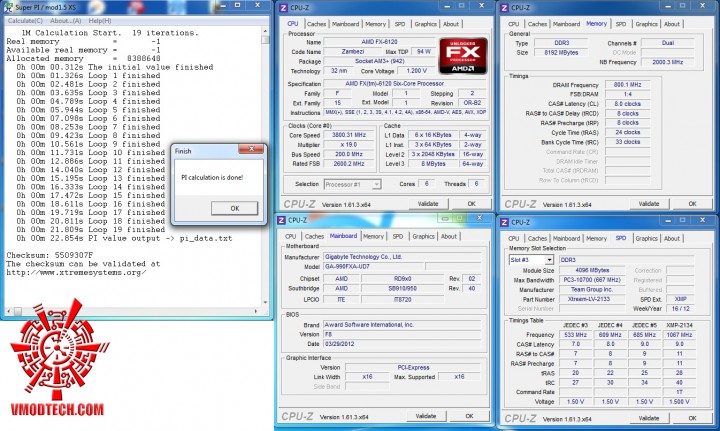This screenshot has height=431, width=720.
Task: Click the Super PI title bar icon
Action: pyautogui.click(x=8, y=7)
